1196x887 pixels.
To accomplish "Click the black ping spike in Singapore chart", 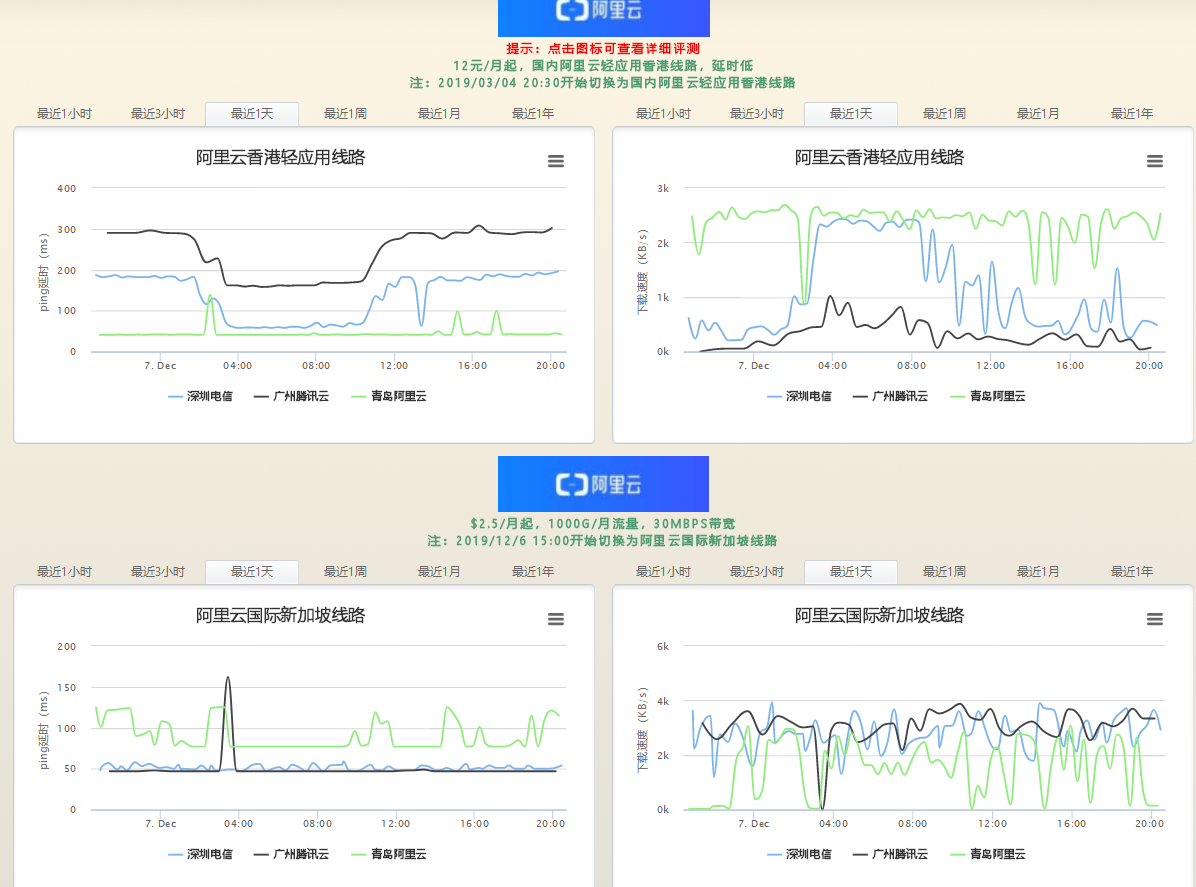I will (x=228, y=682).
